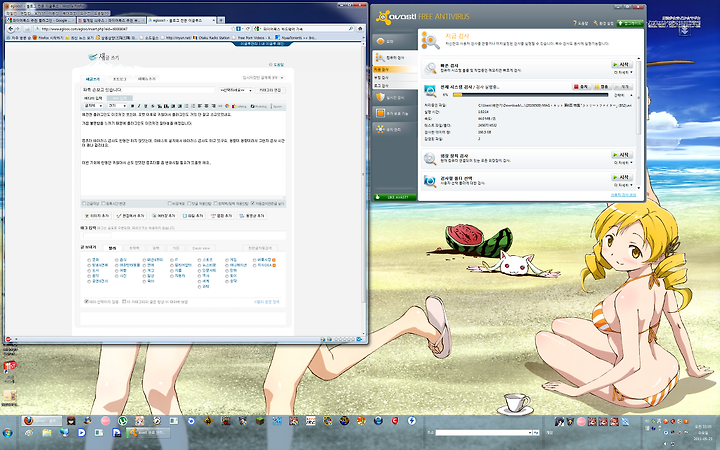720x450 pixels.
Task: Click the folder select scan icon
Action: click(x=430, y=181)
